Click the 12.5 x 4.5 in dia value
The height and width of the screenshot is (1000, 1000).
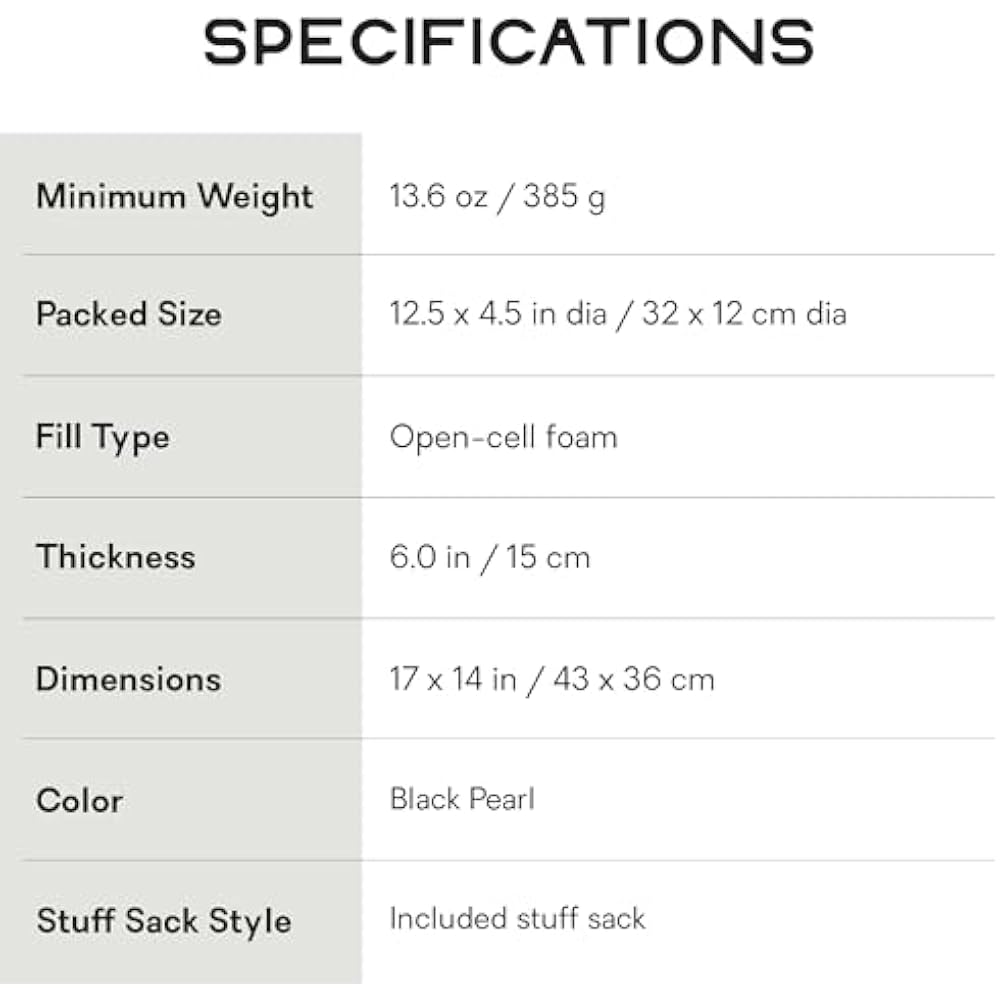tap(498, 314)
